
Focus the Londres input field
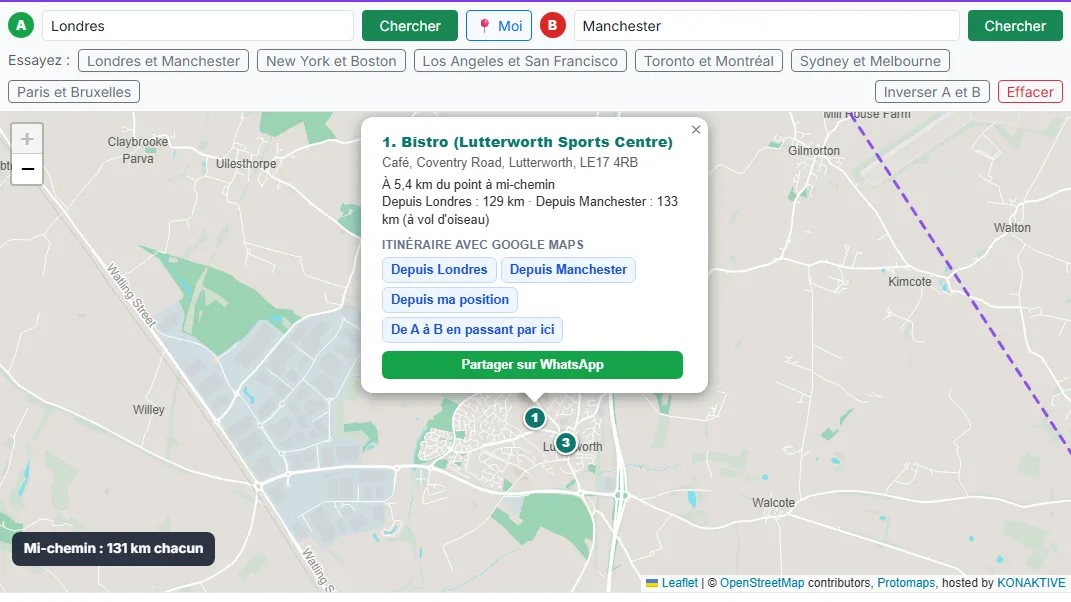pyautogui.click(x=198, y=26)
